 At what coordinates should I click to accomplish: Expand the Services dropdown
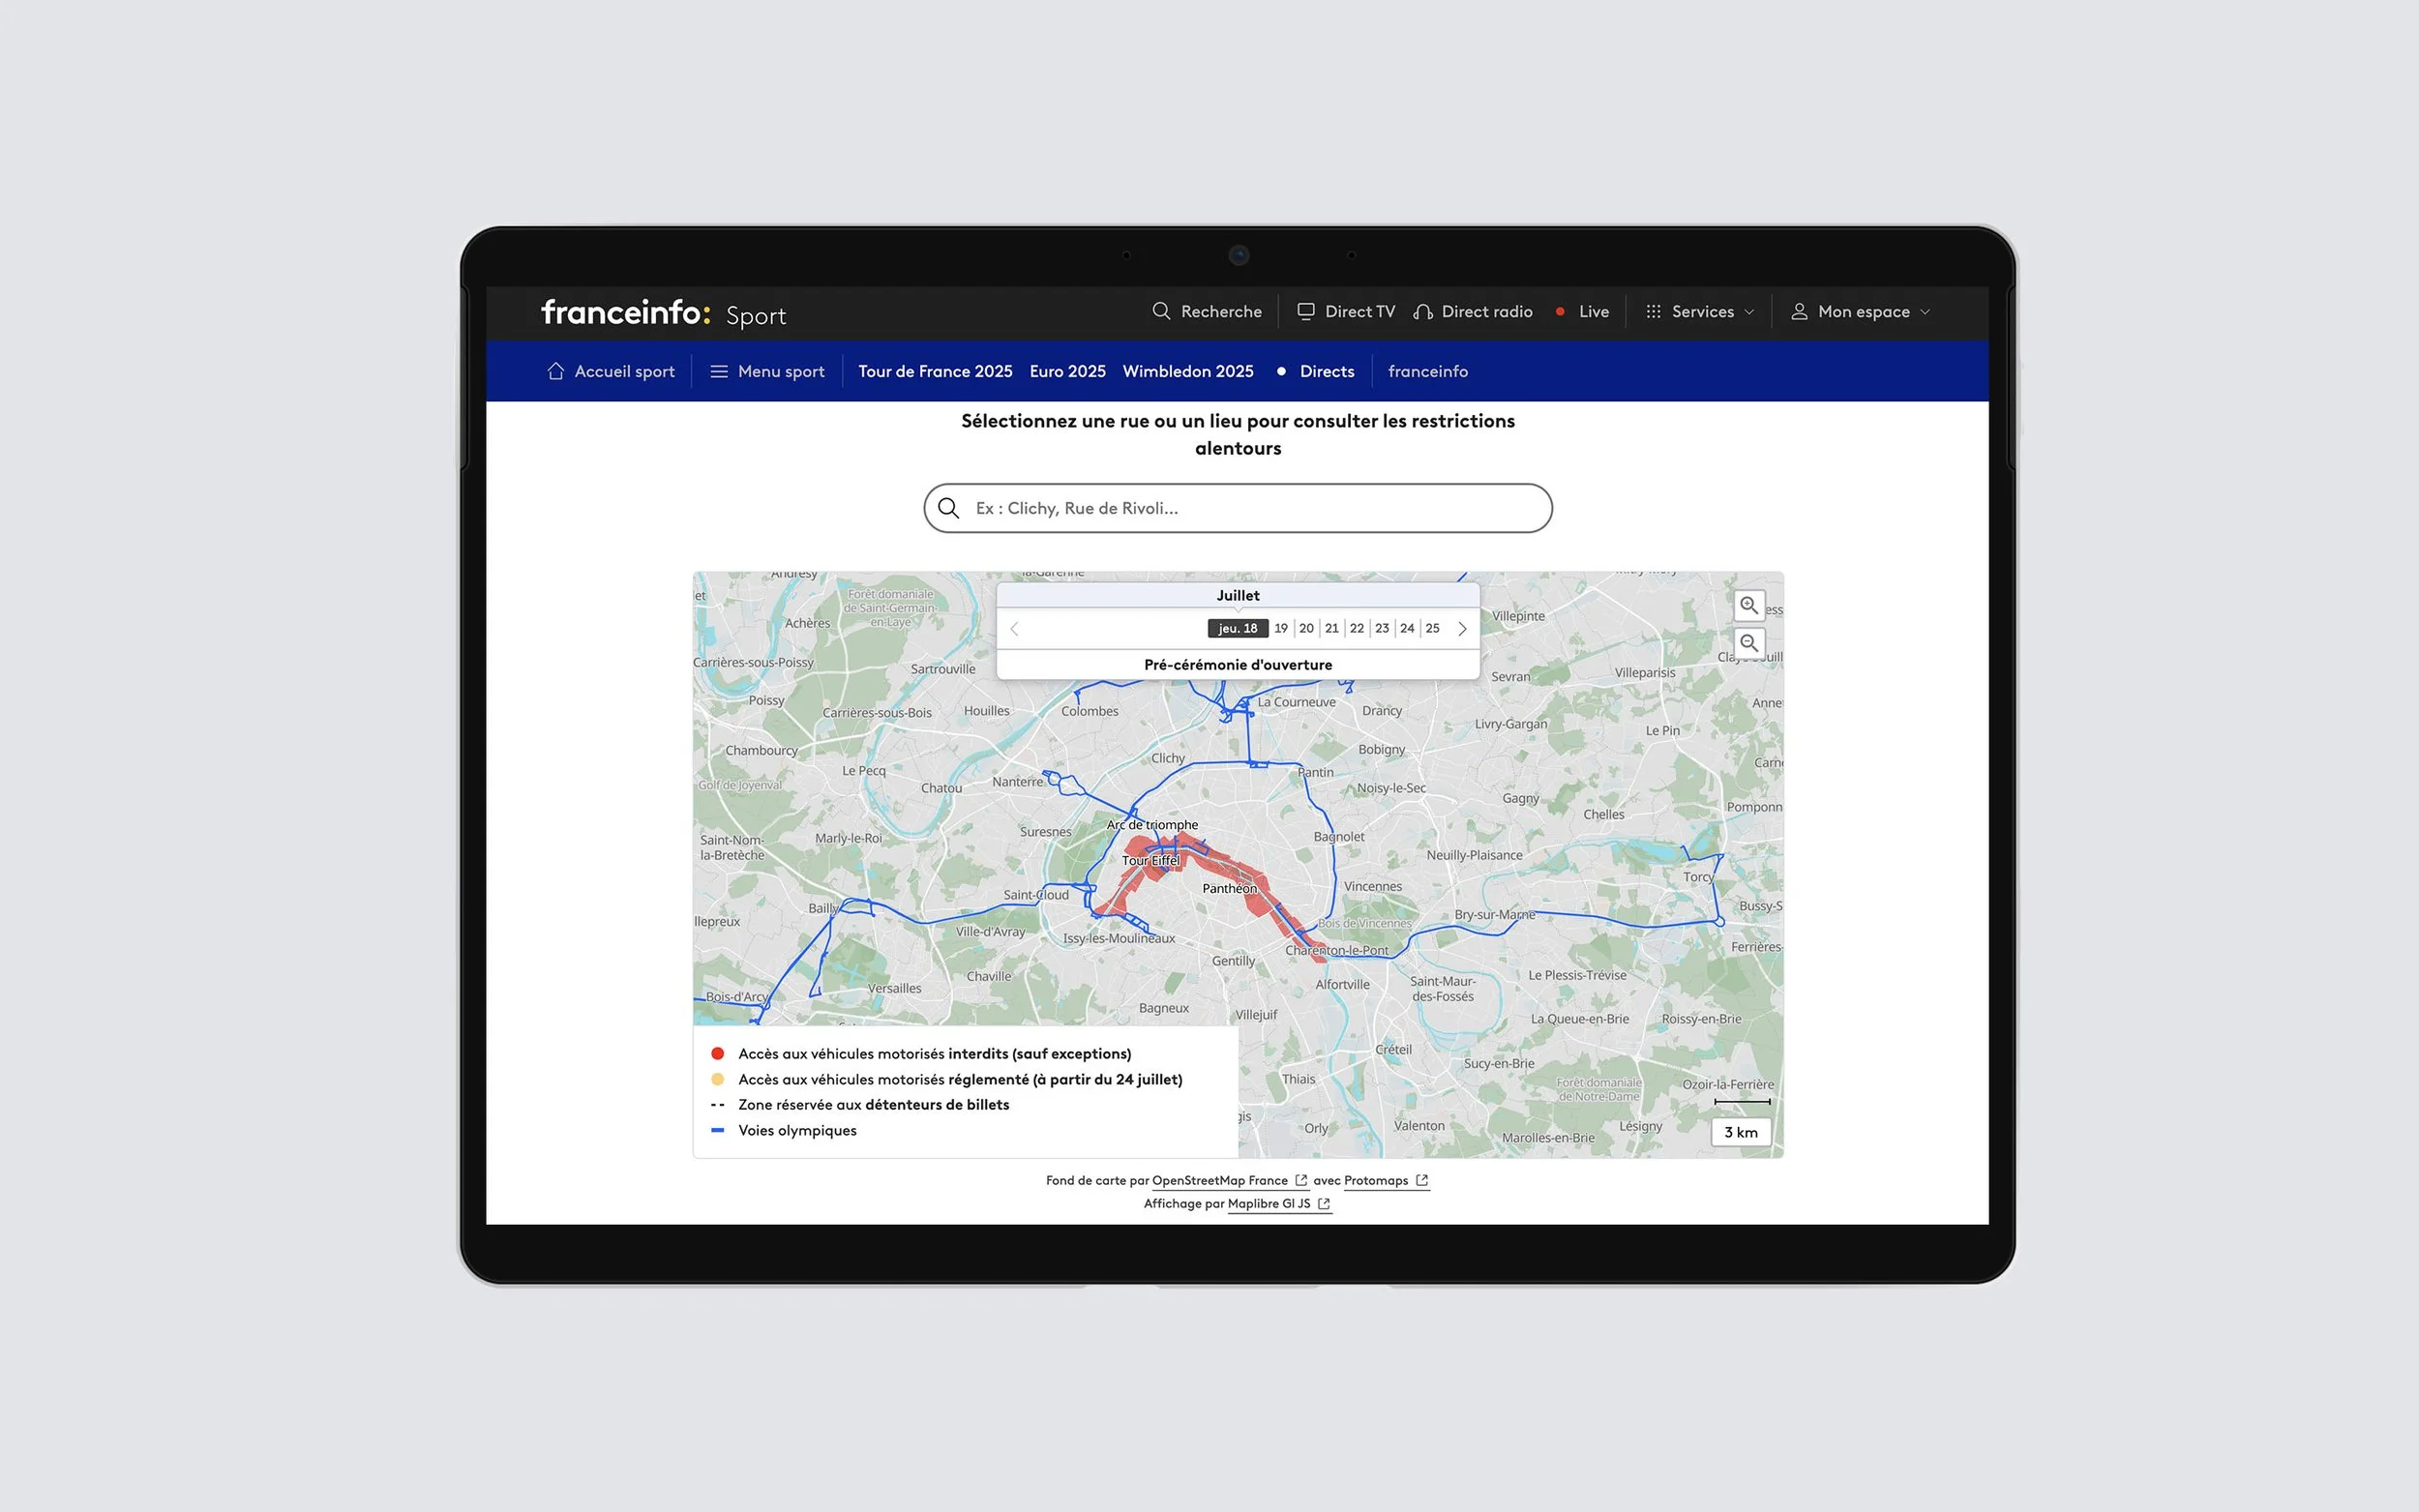click(x=1700, y=311)
